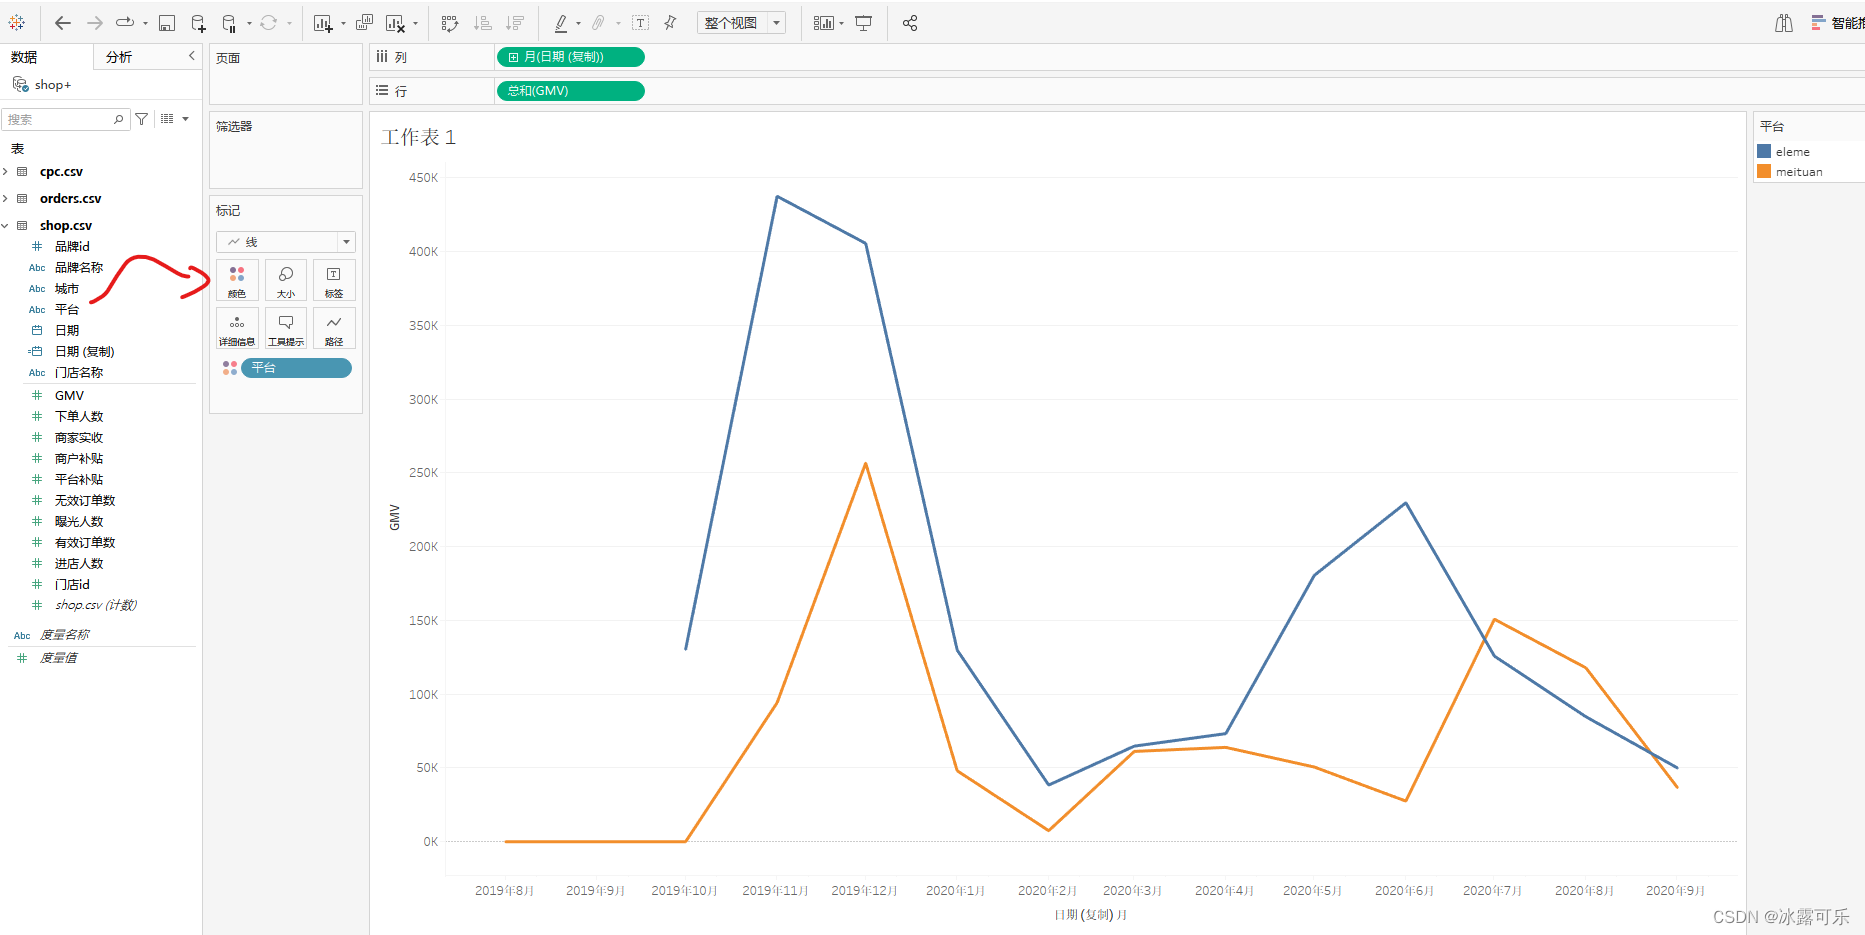The width and height of the screenshot is (1865, 935).
Task: Undo with the back arrow icon
Action: [63, 23]
